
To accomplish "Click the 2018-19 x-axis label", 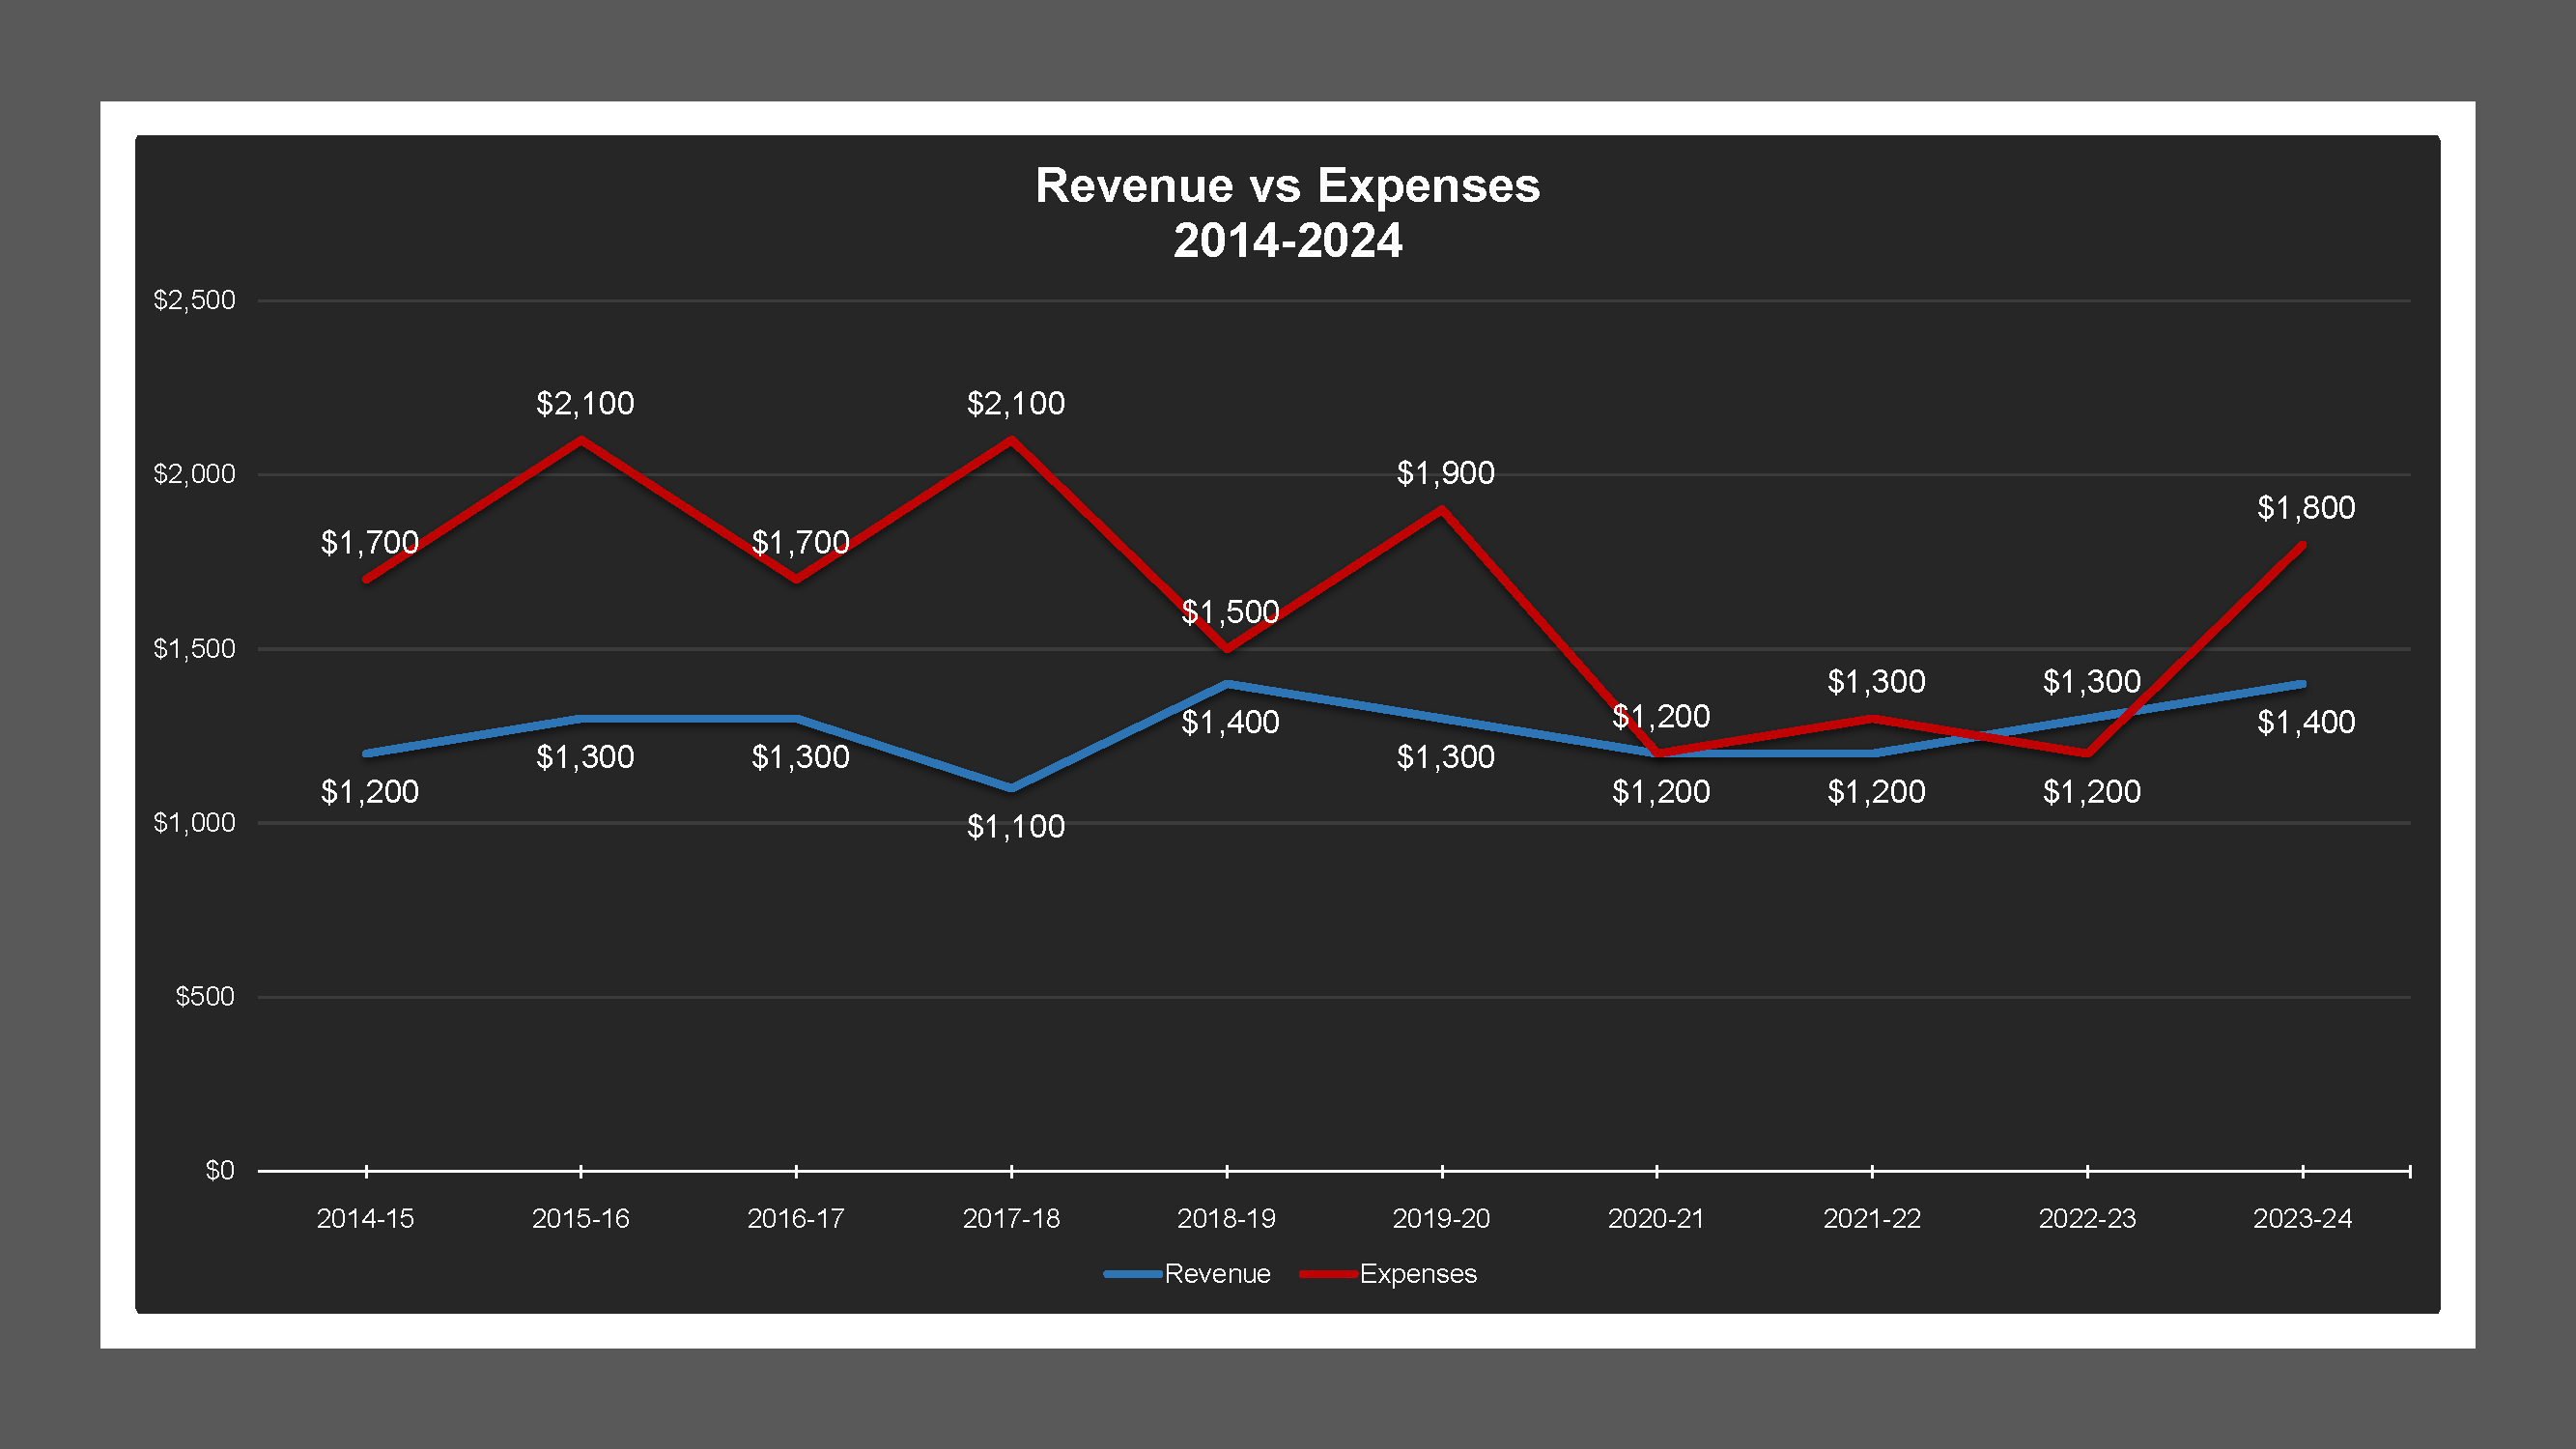I will point(1227,1219).
